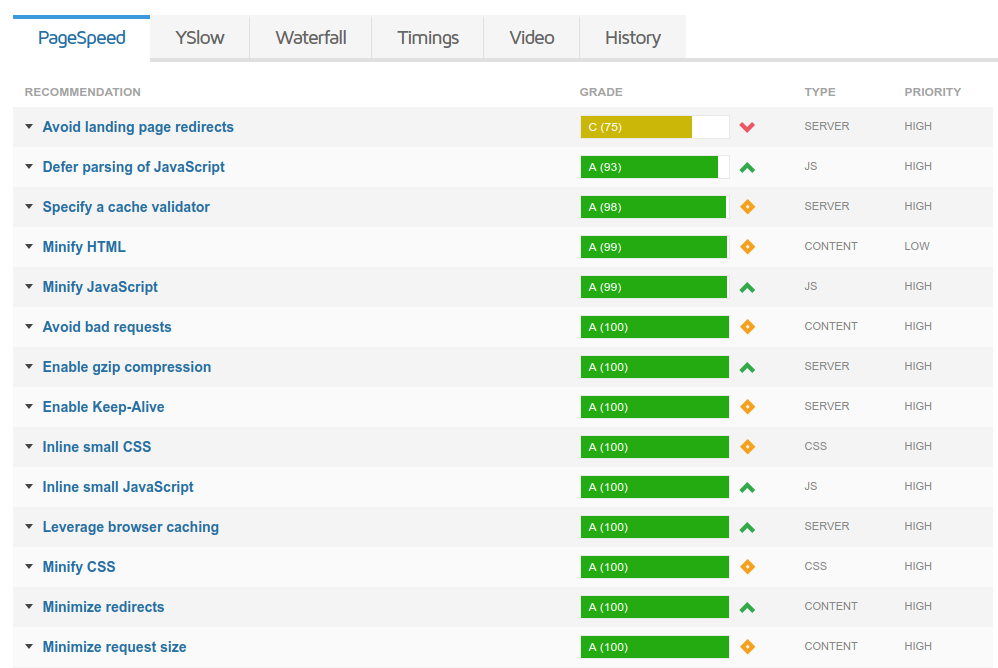
Task: Open the Minimize redirects recommendation link
Action: tap(103, 607)
